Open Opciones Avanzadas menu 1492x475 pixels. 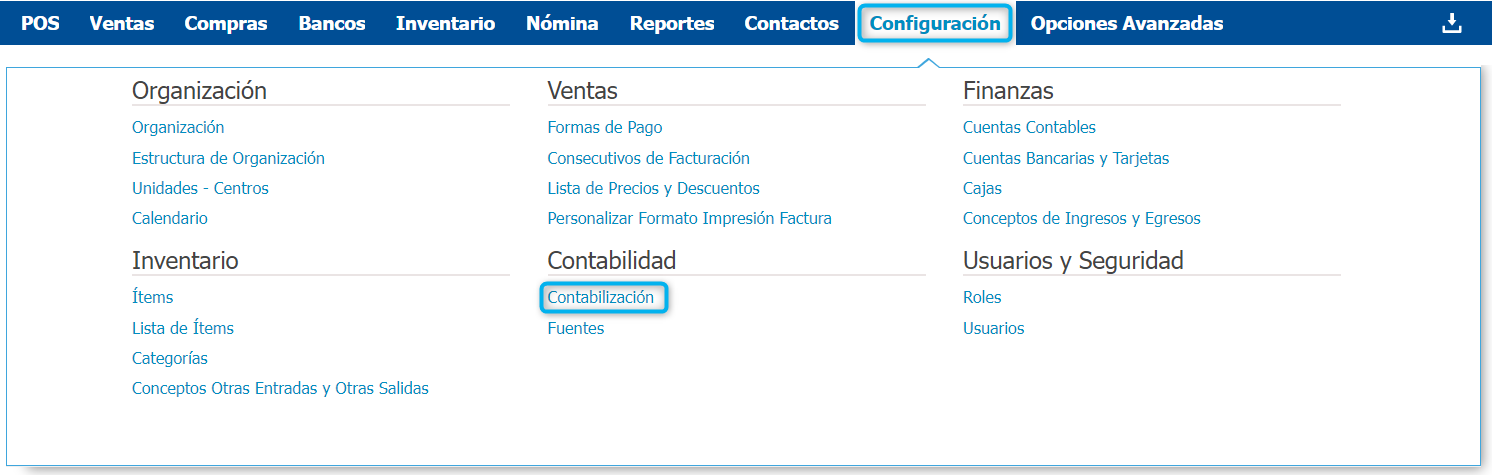click(1127, 23)
